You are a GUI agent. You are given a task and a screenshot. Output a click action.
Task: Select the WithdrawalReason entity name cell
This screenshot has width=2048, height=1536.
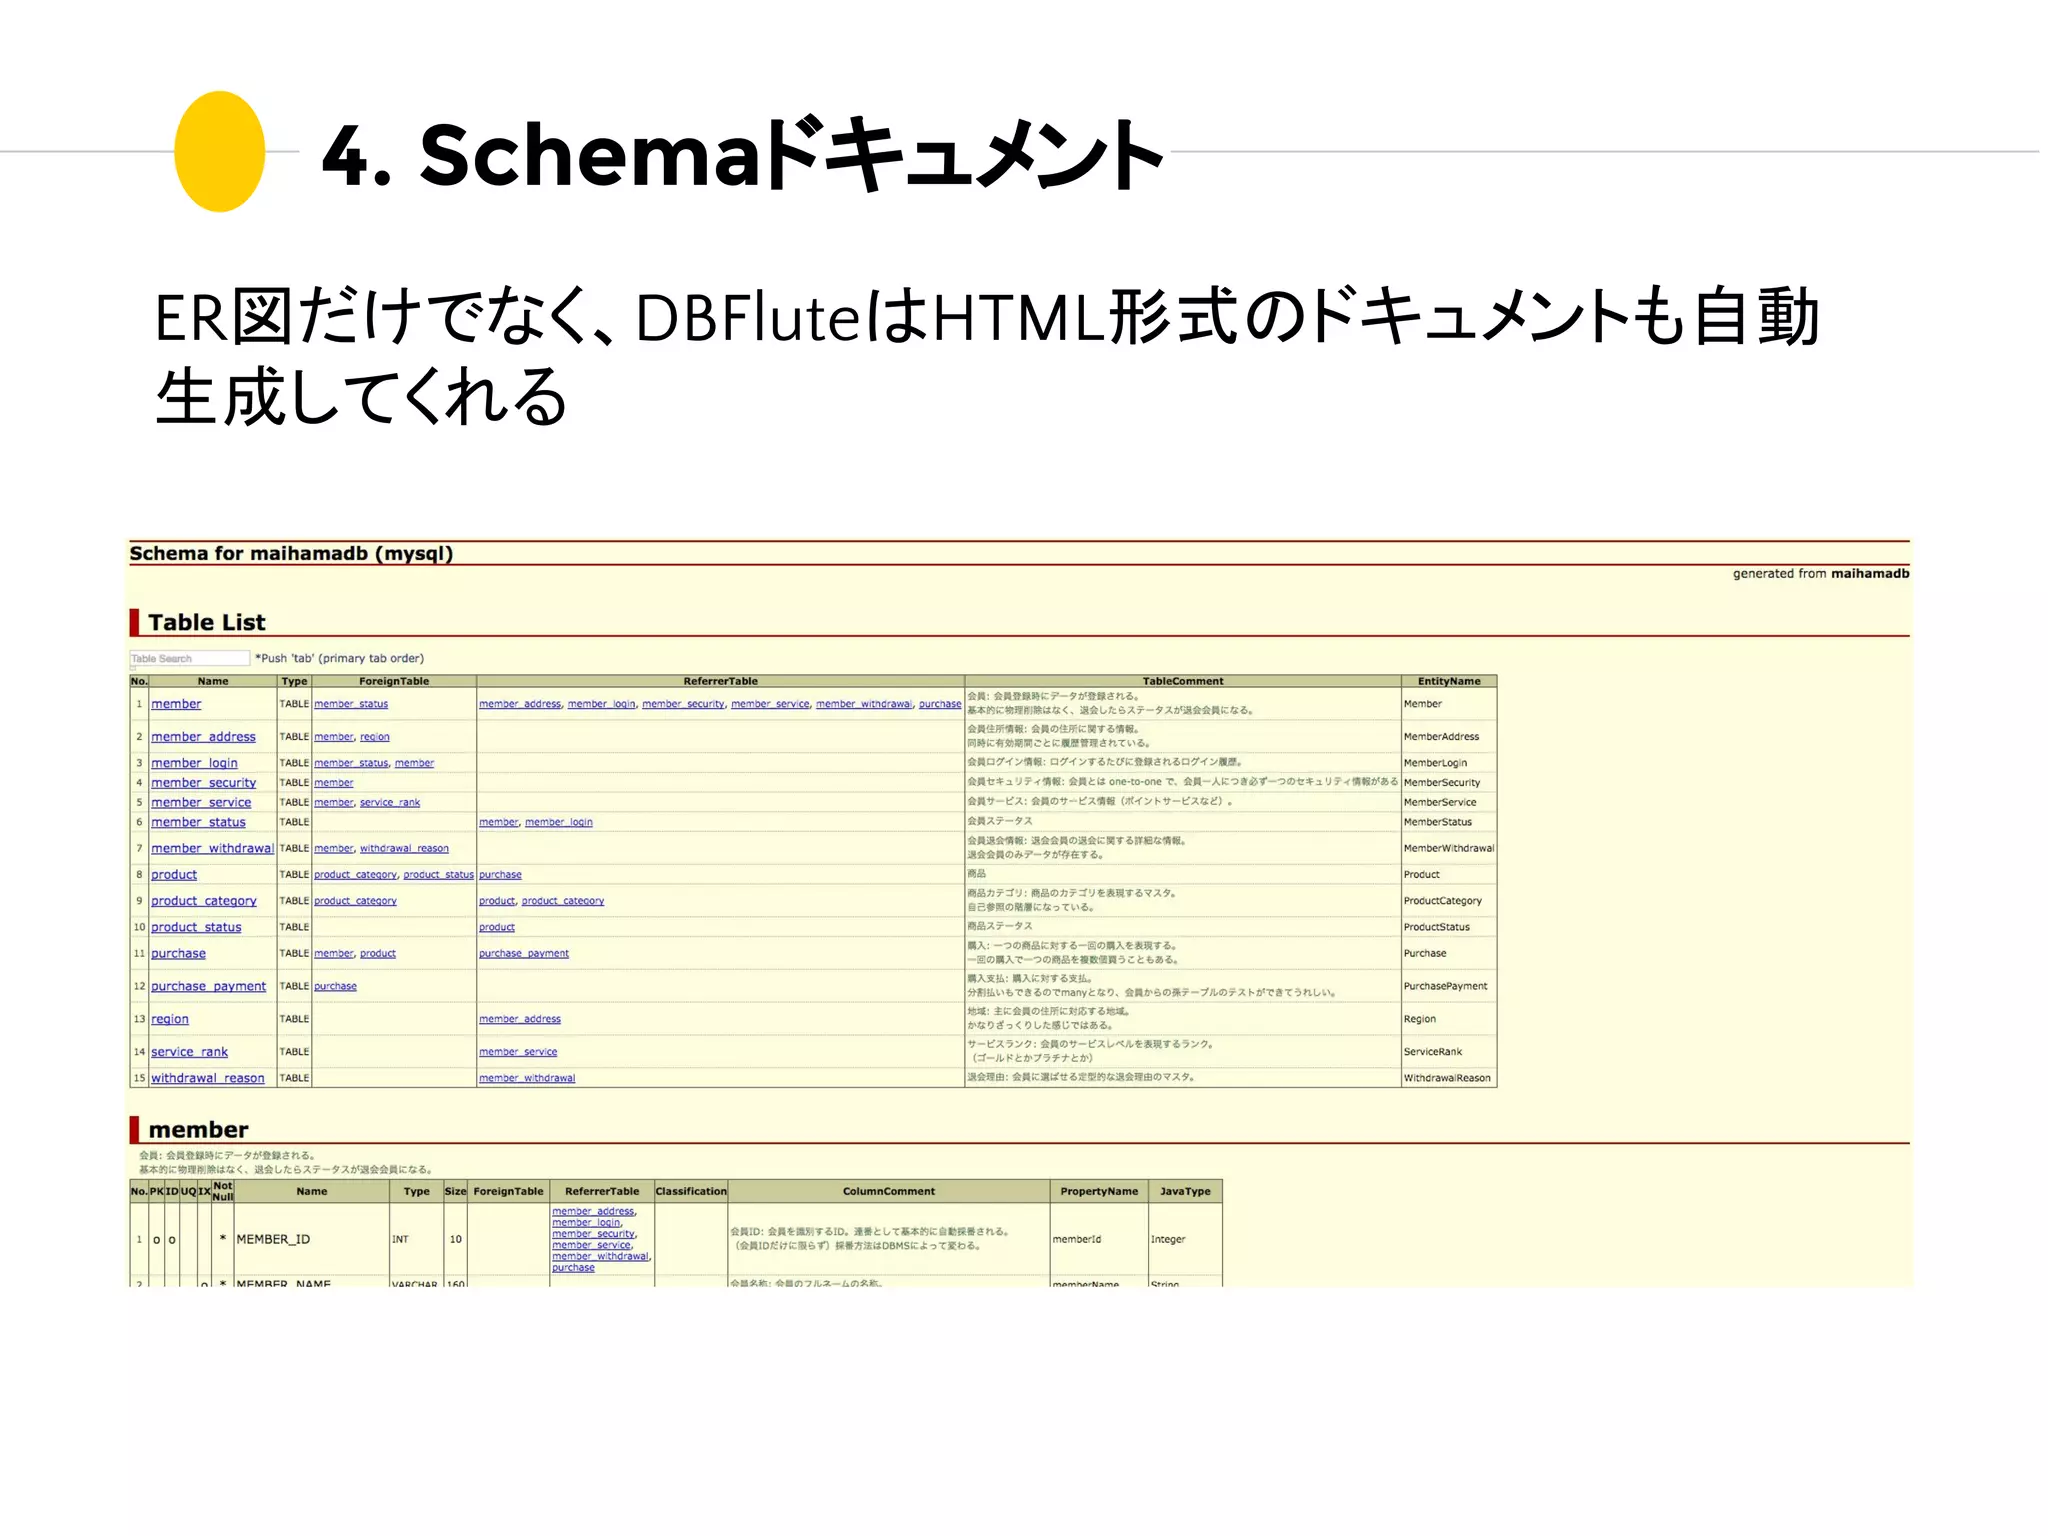[x=1447, y=1078]
